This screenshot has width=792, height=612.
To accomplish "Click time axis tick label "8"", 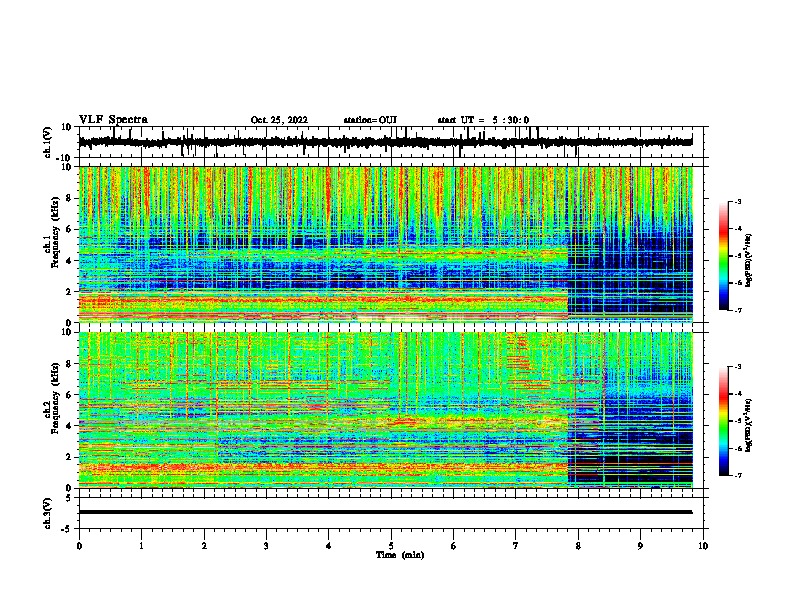I will (x=578, y=546).
